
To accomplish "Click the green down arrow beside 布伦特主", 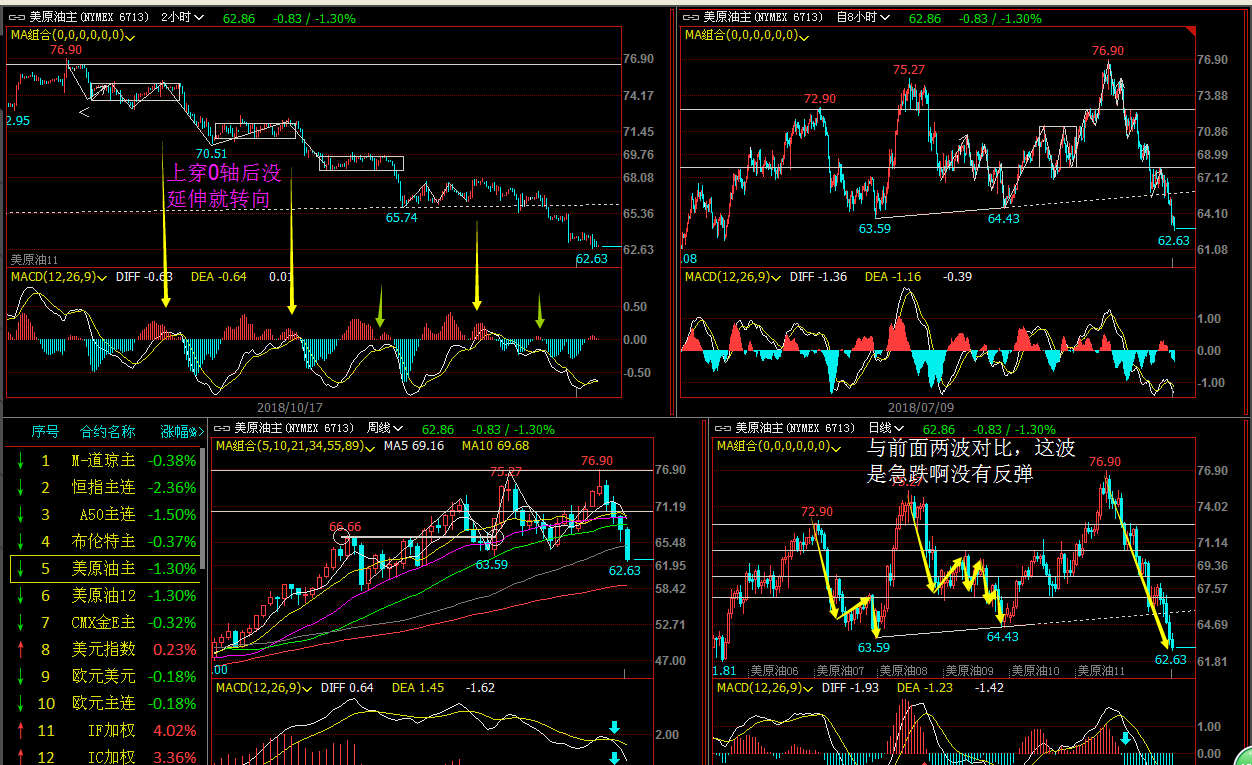I will click(x=19, y=541).
